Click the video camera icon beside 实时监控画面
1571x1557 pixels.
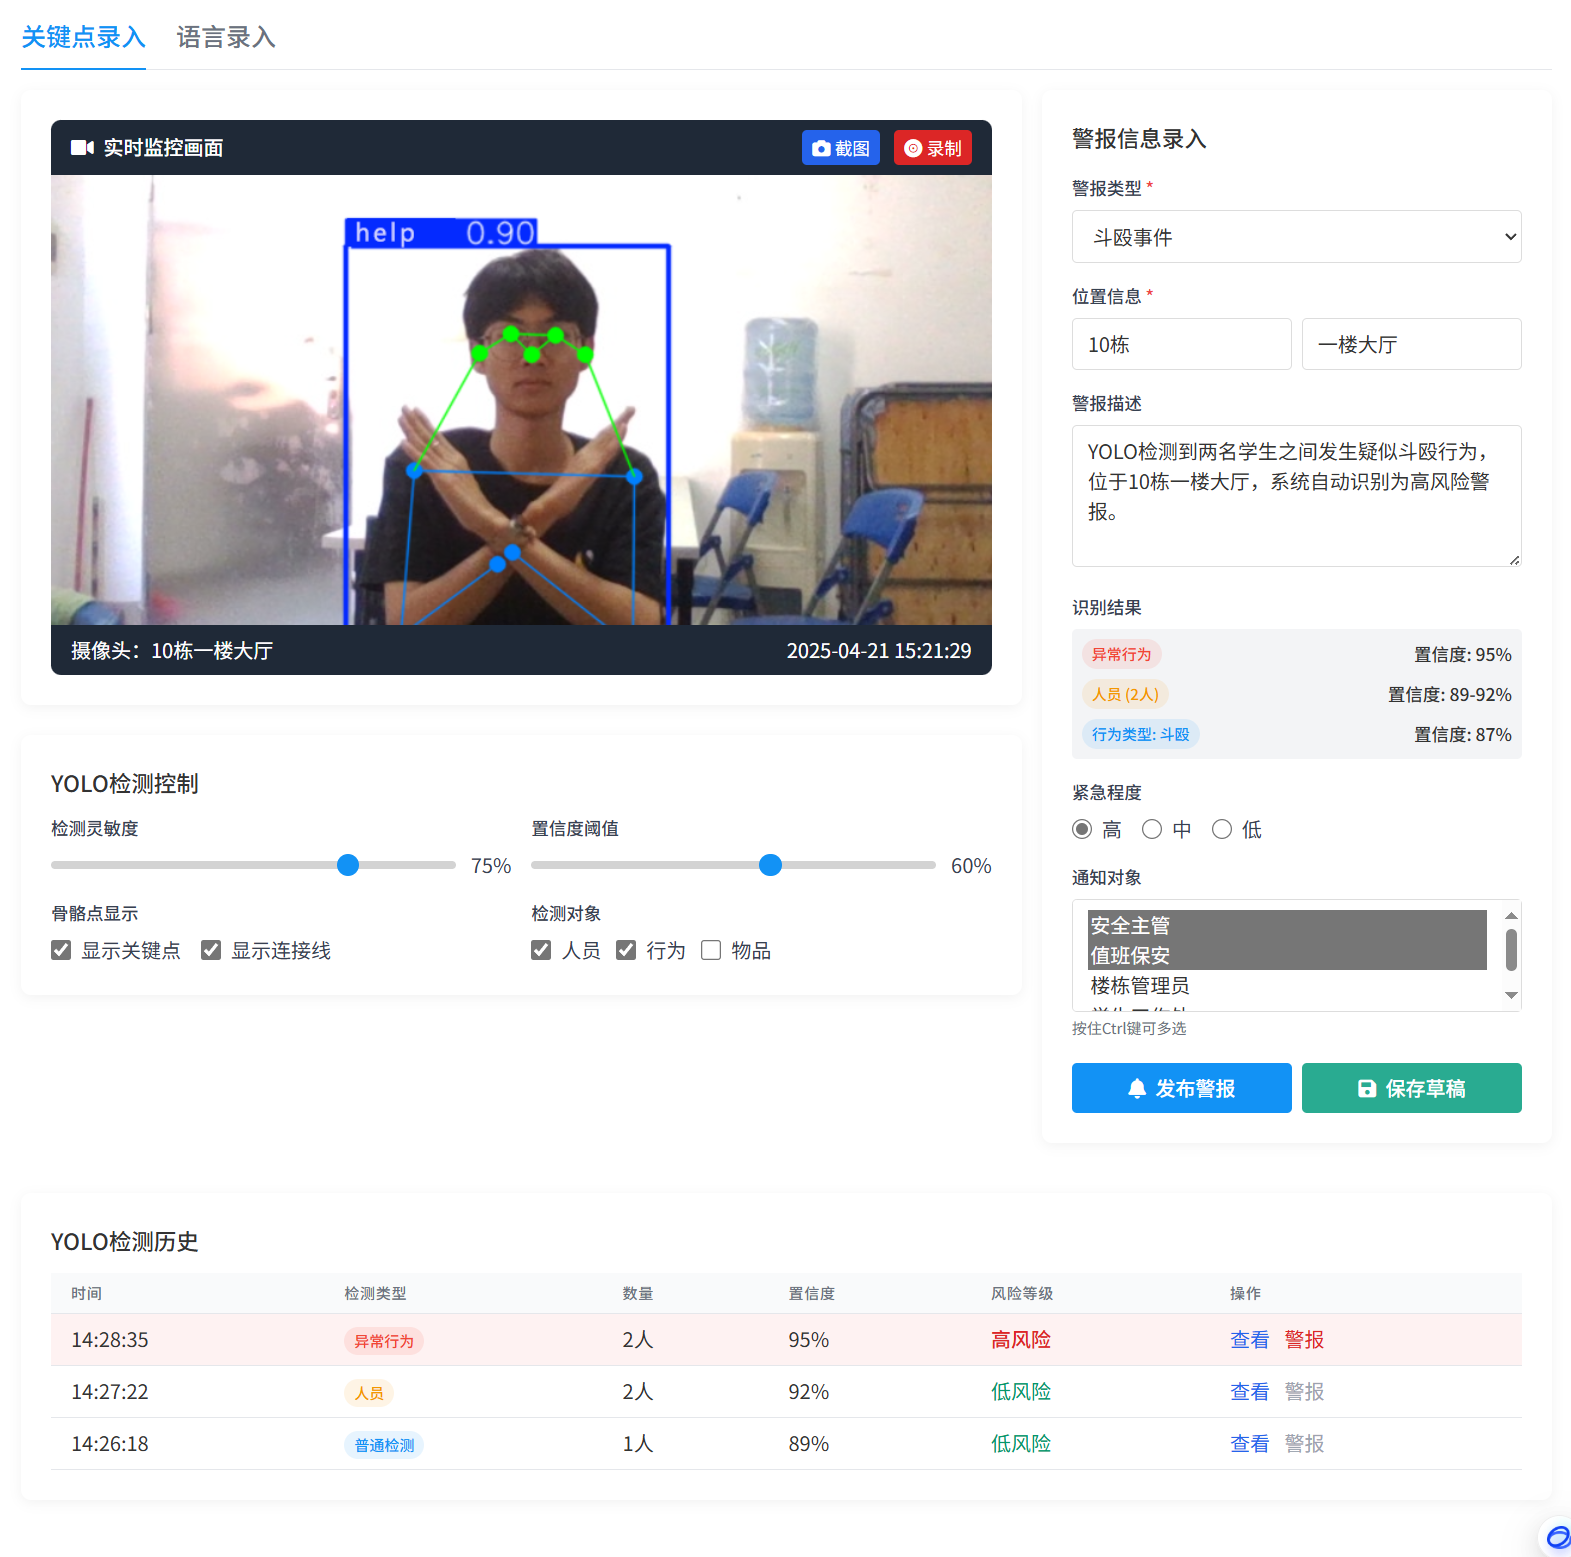click(82, 148)
